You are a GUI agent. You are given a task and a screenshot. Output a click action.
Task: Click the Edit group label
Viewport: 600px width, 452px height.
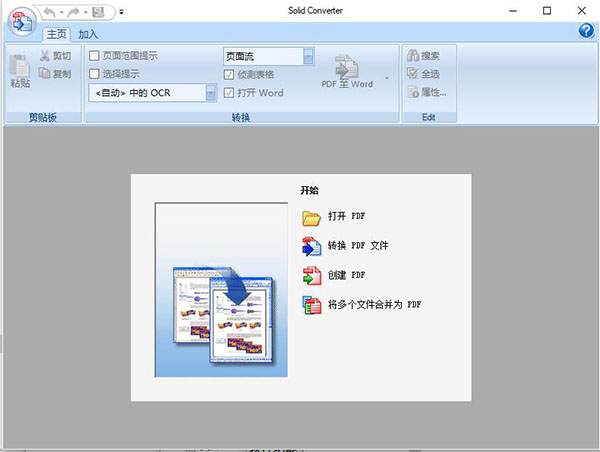point(428,117)
